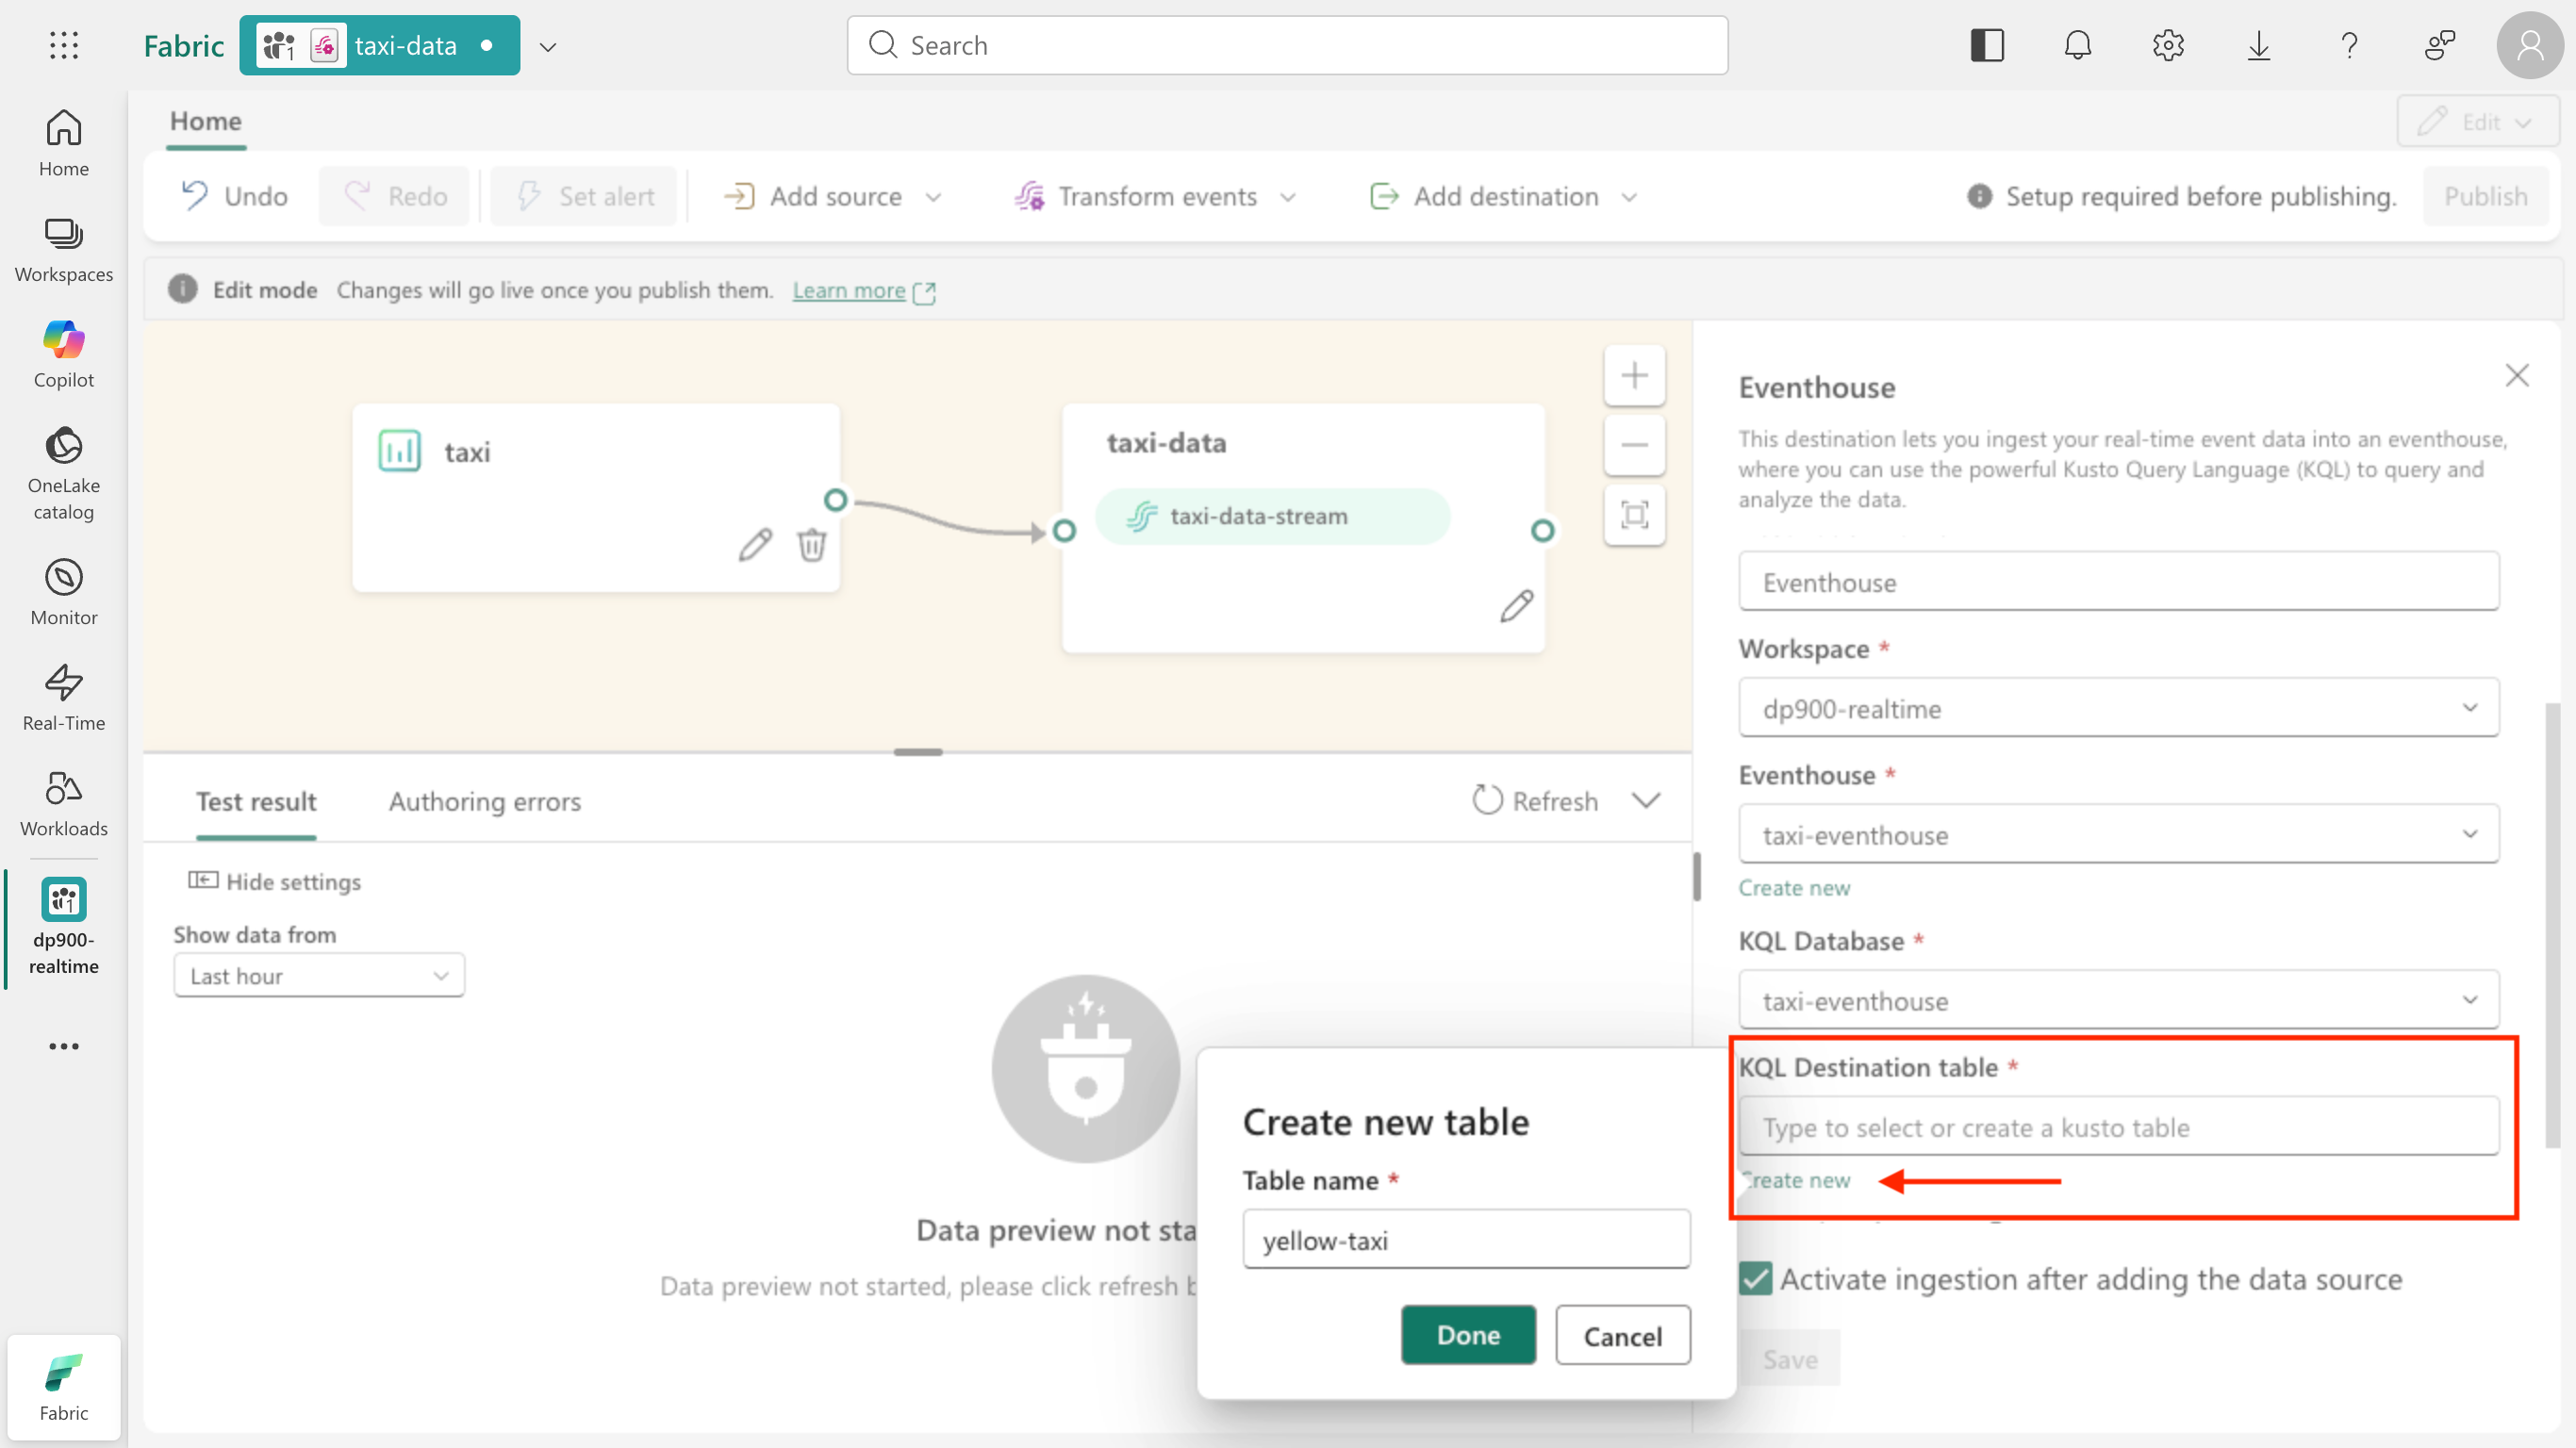Focus the top Search box
The height and width of the screenshot is (1448, 2576).
[1287, 45]
